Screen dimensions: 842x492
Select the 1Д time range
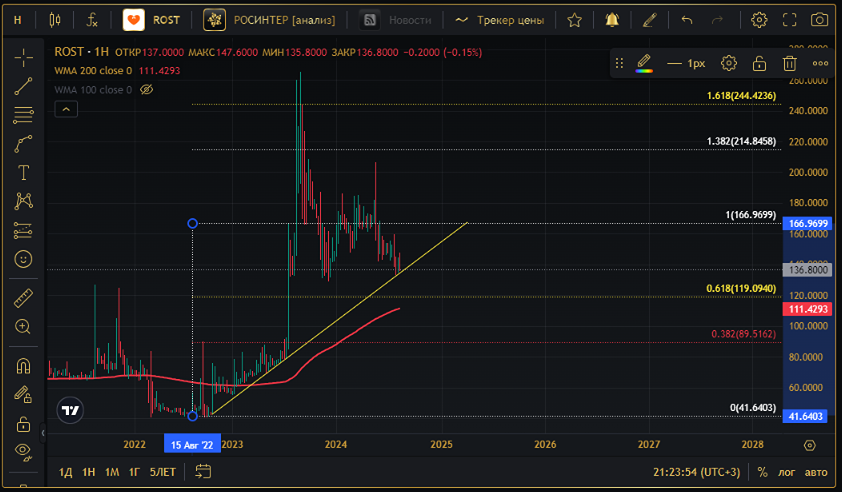[66, 472]
